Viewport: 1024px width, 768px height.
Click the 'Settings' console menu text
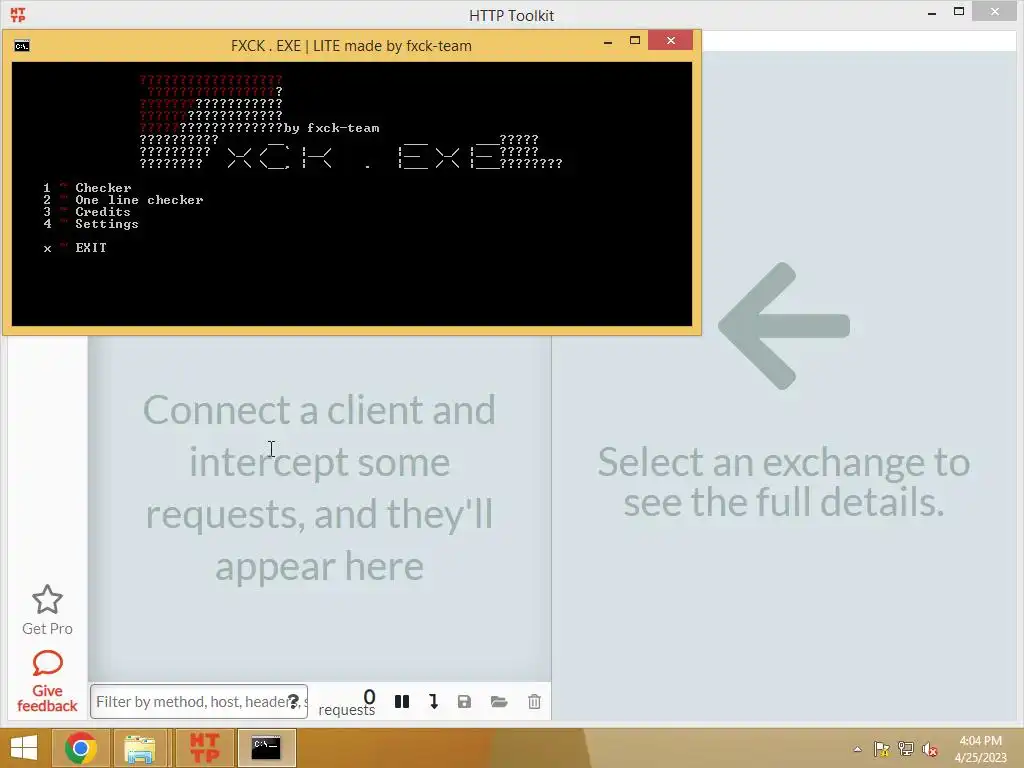[106, 224]
